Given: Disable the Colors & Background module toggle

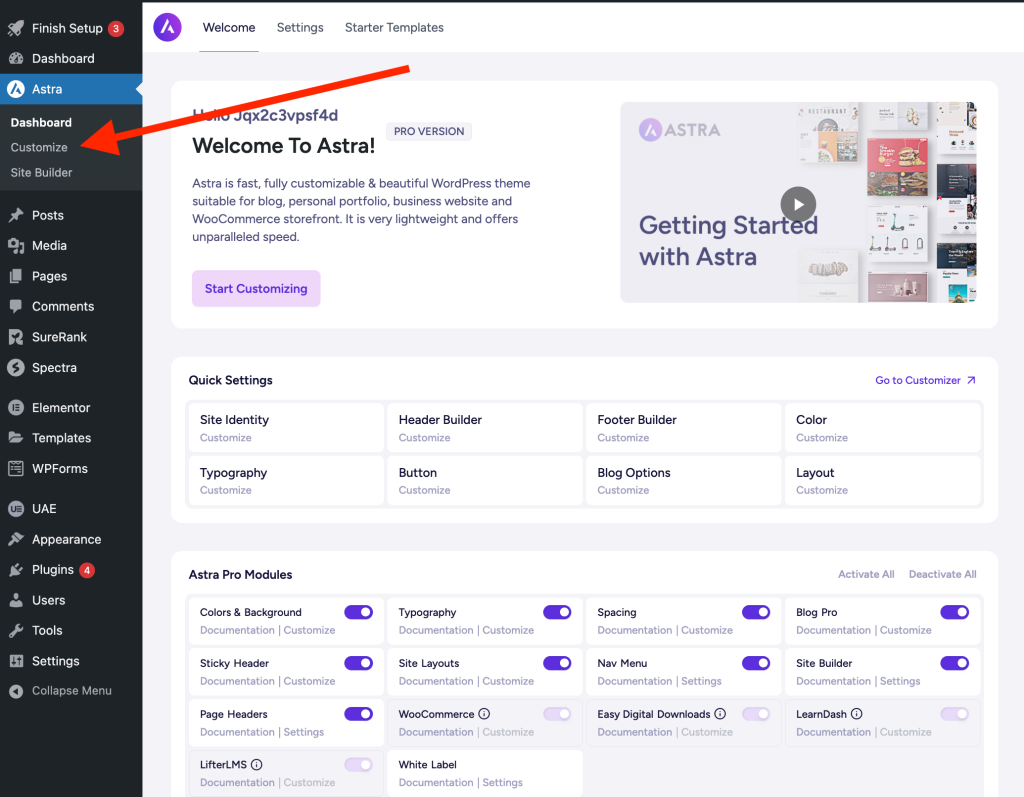Looking at the screenshot, I should pyautogui.click(x=358, y=612).
